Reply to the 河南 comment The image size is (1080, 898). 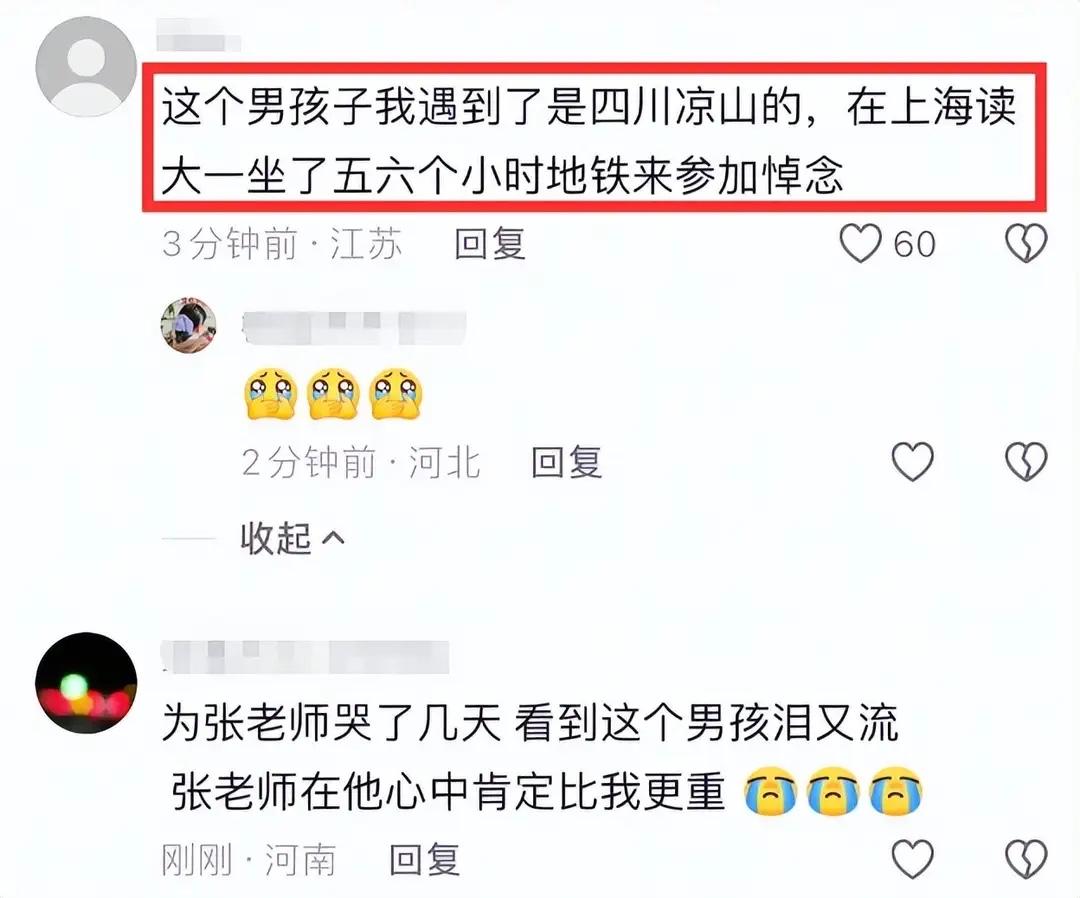click(424, 859)
